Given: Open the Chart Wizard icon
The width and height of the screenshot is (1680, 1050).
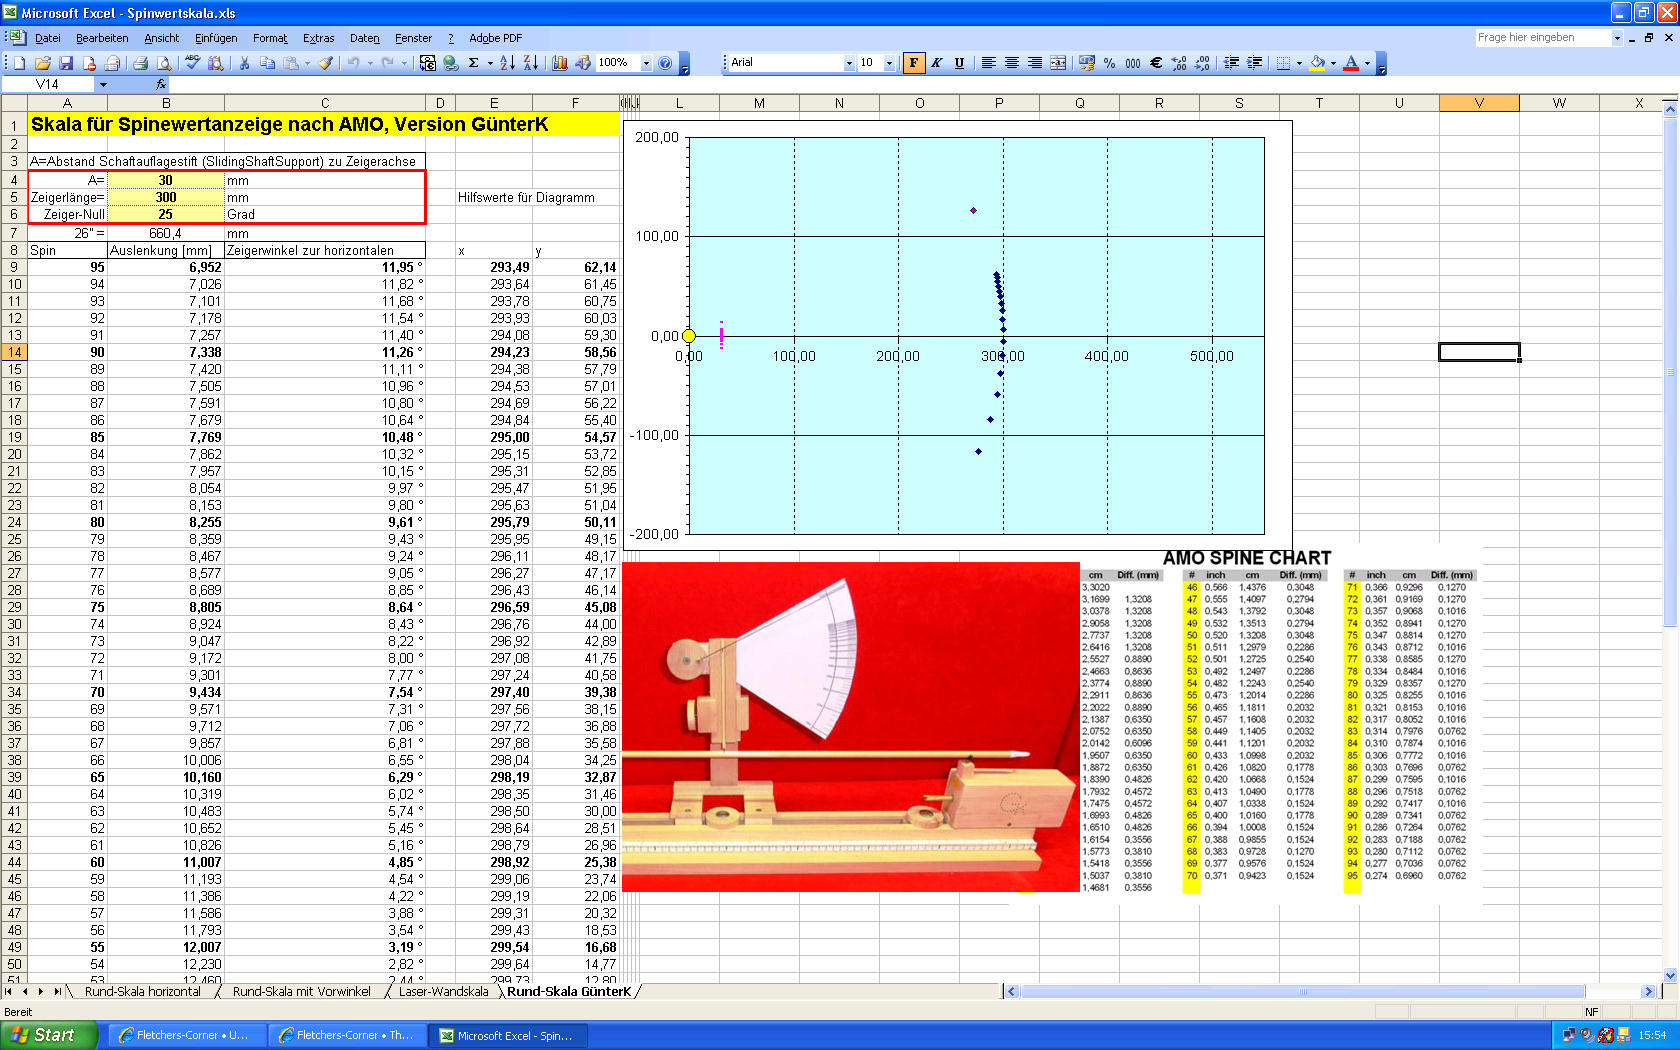Looking at the screenshot, I should tap(560, 63).
